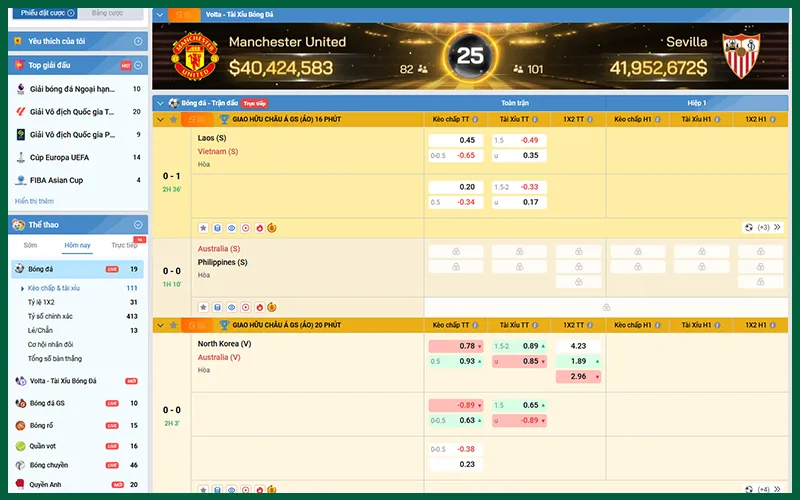Click the Manchester United pool amount $40,424,583
This screenshot has height=500, width=800.
point(281,68)
